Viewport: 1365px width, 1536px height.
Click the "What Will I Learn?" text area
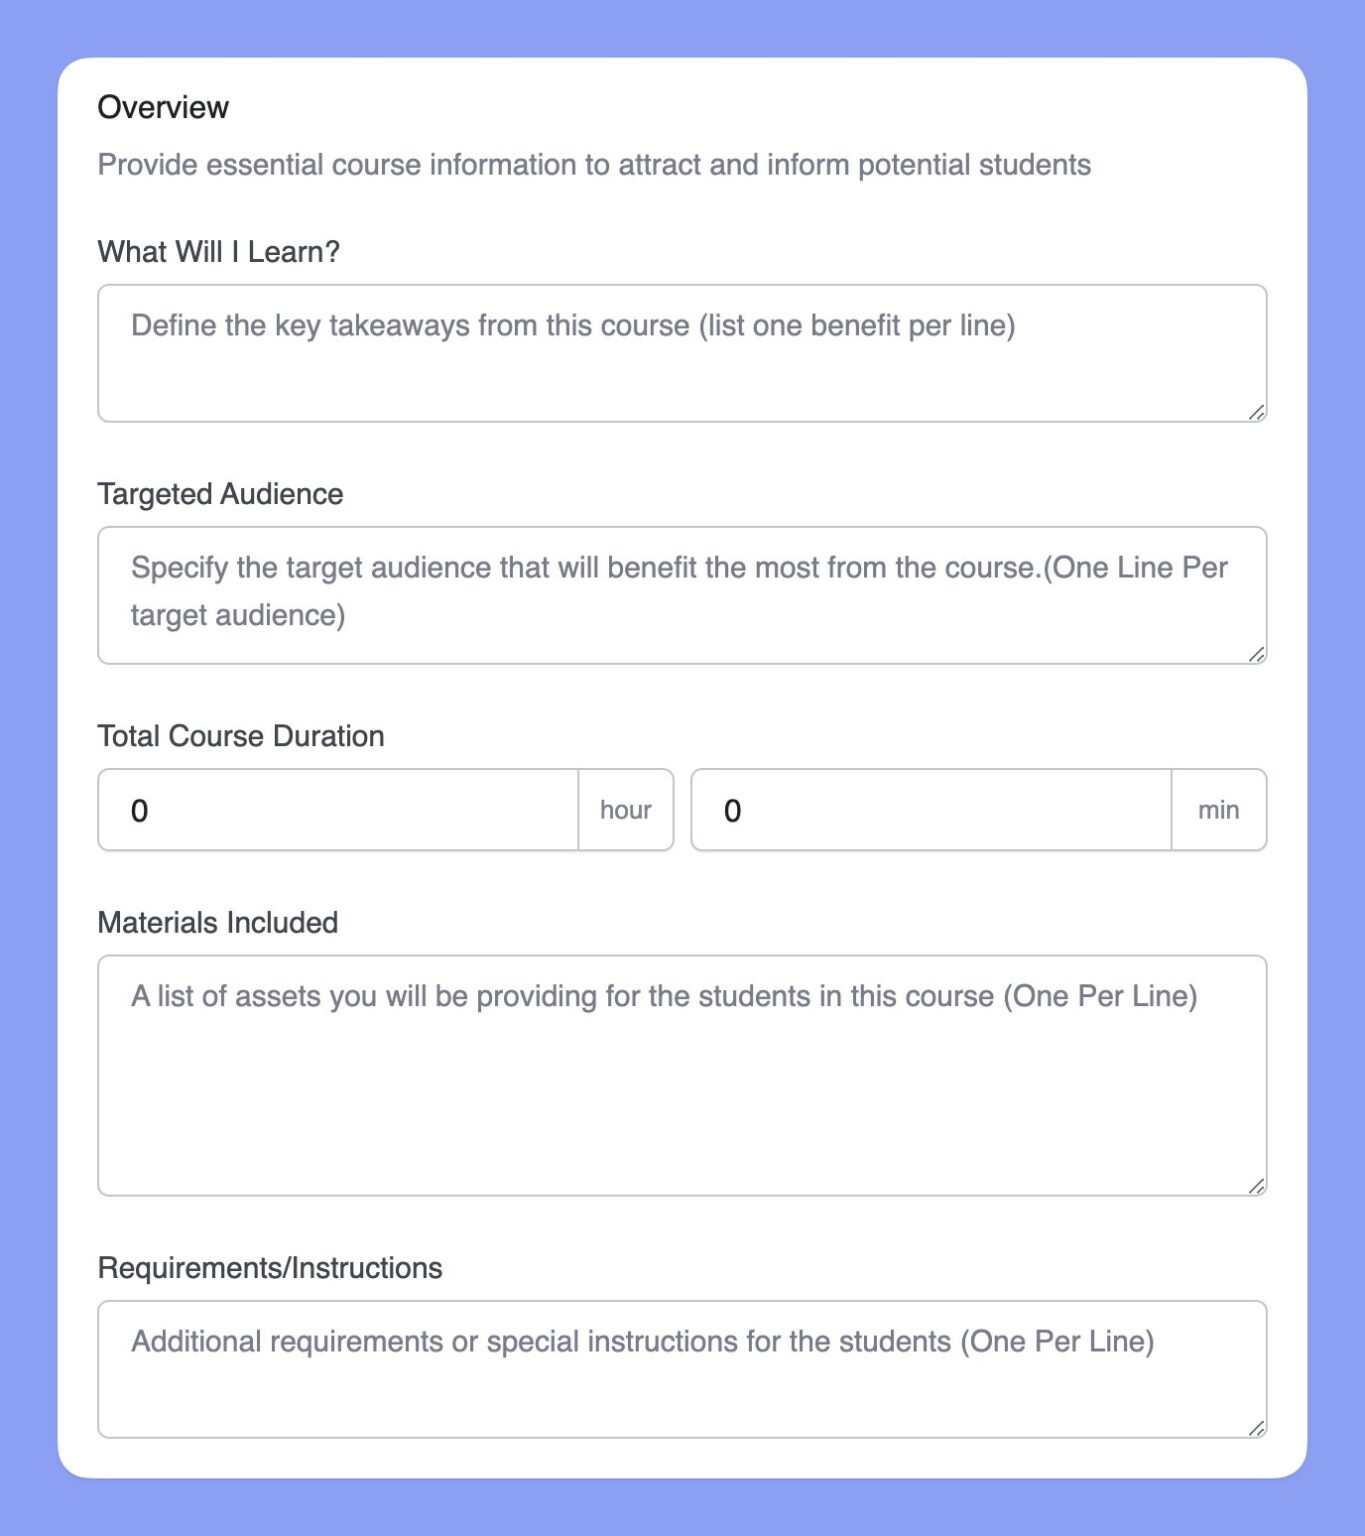[680, 352]
